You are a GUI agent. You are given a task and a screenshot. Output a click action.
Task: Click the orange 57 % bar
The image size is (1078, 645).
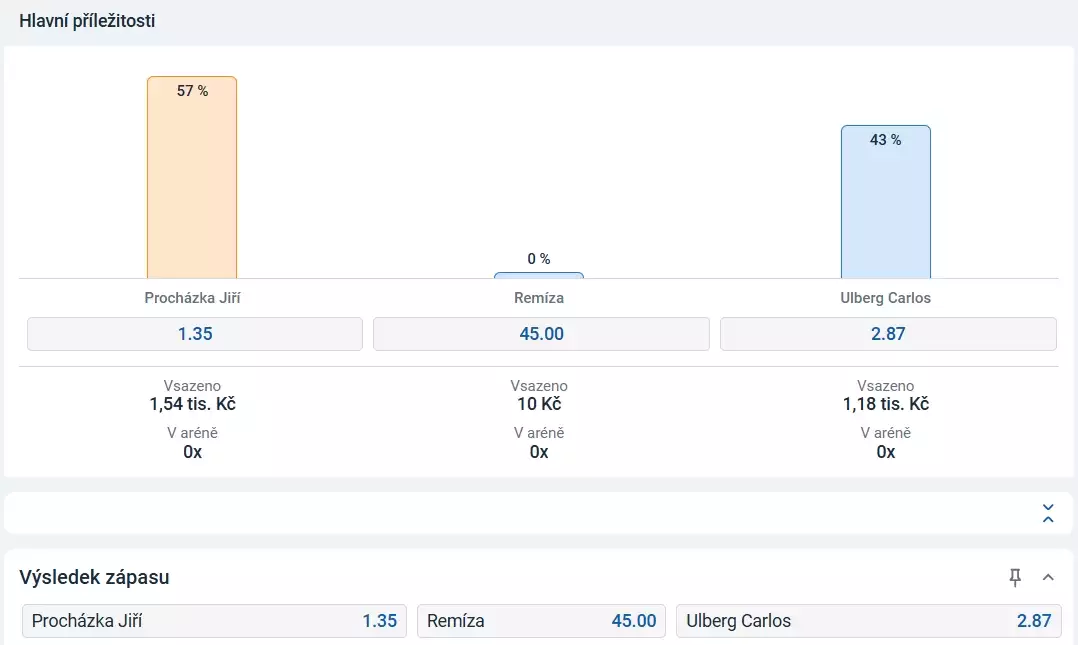192,178
